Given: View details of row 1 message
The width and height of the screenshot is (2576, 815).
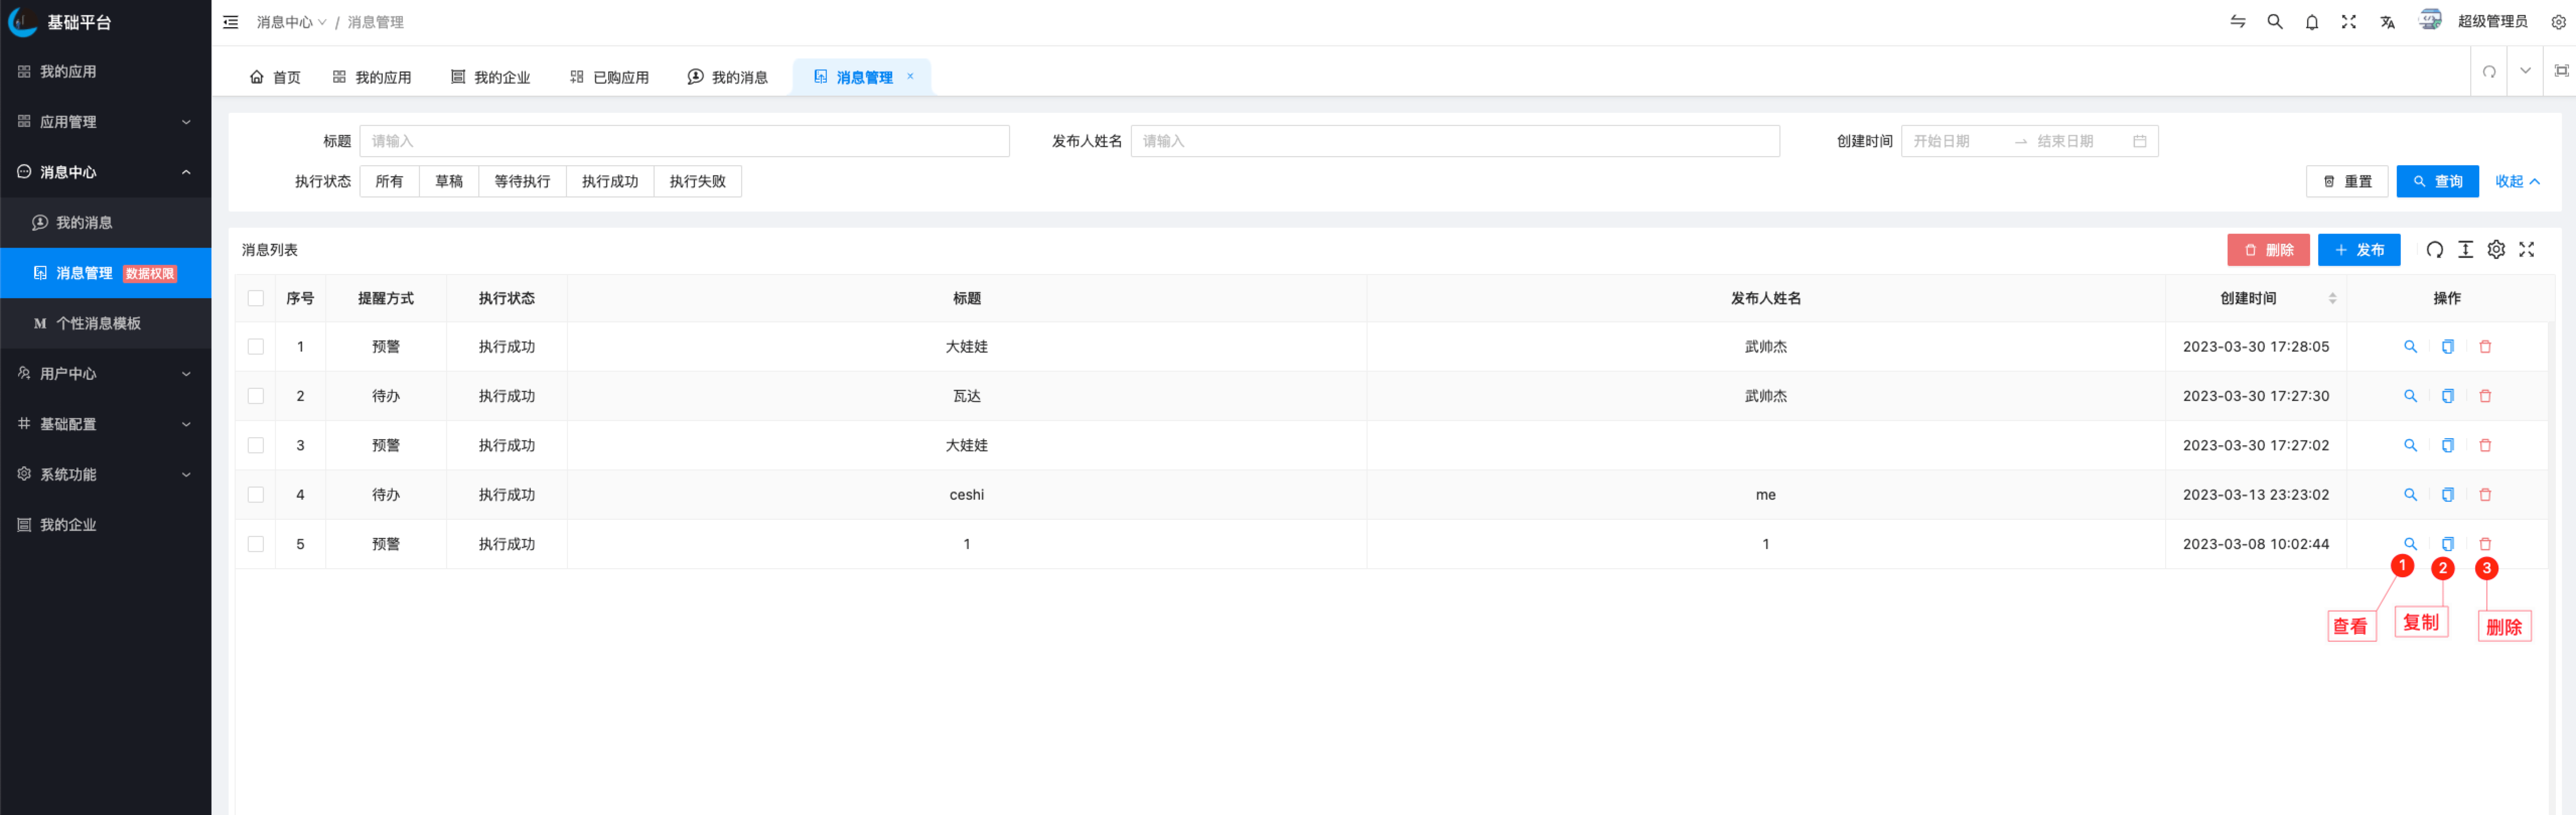Looking at the screenshot, I should point(2410,347).
